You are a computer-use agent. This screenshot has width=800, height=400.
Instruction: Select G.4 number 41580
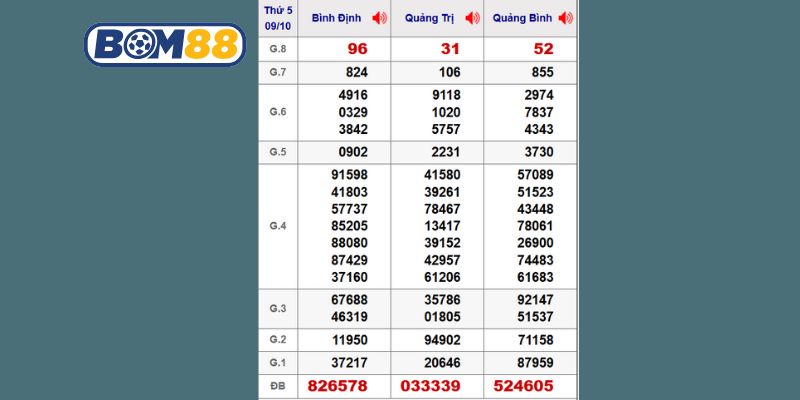(x=442, y=175)
